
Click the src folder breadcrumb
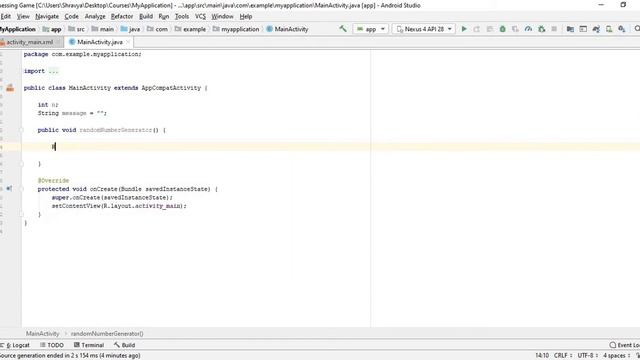pos(77,29)
